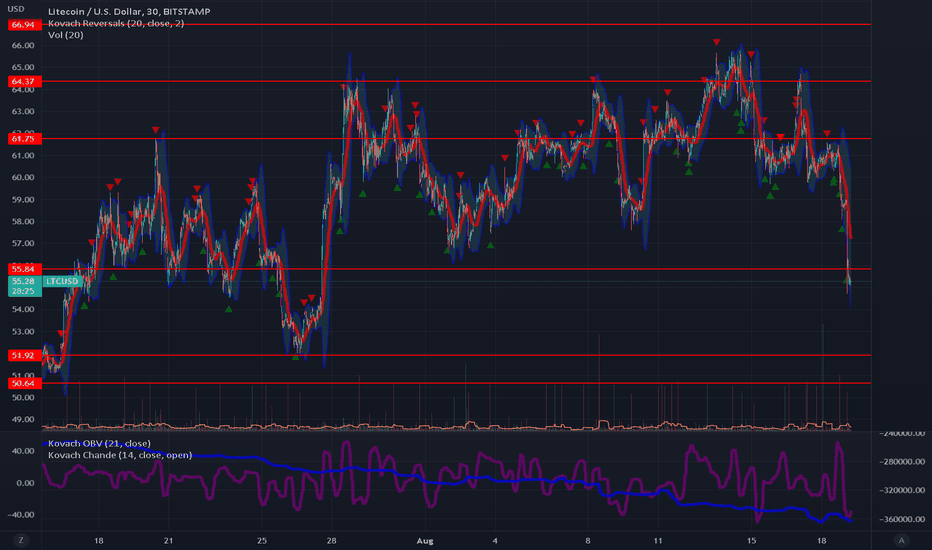Click the -240000.00 OBV scale value
Image resolution: width=932 pixels, height=550 pixels.
[902, 433]
